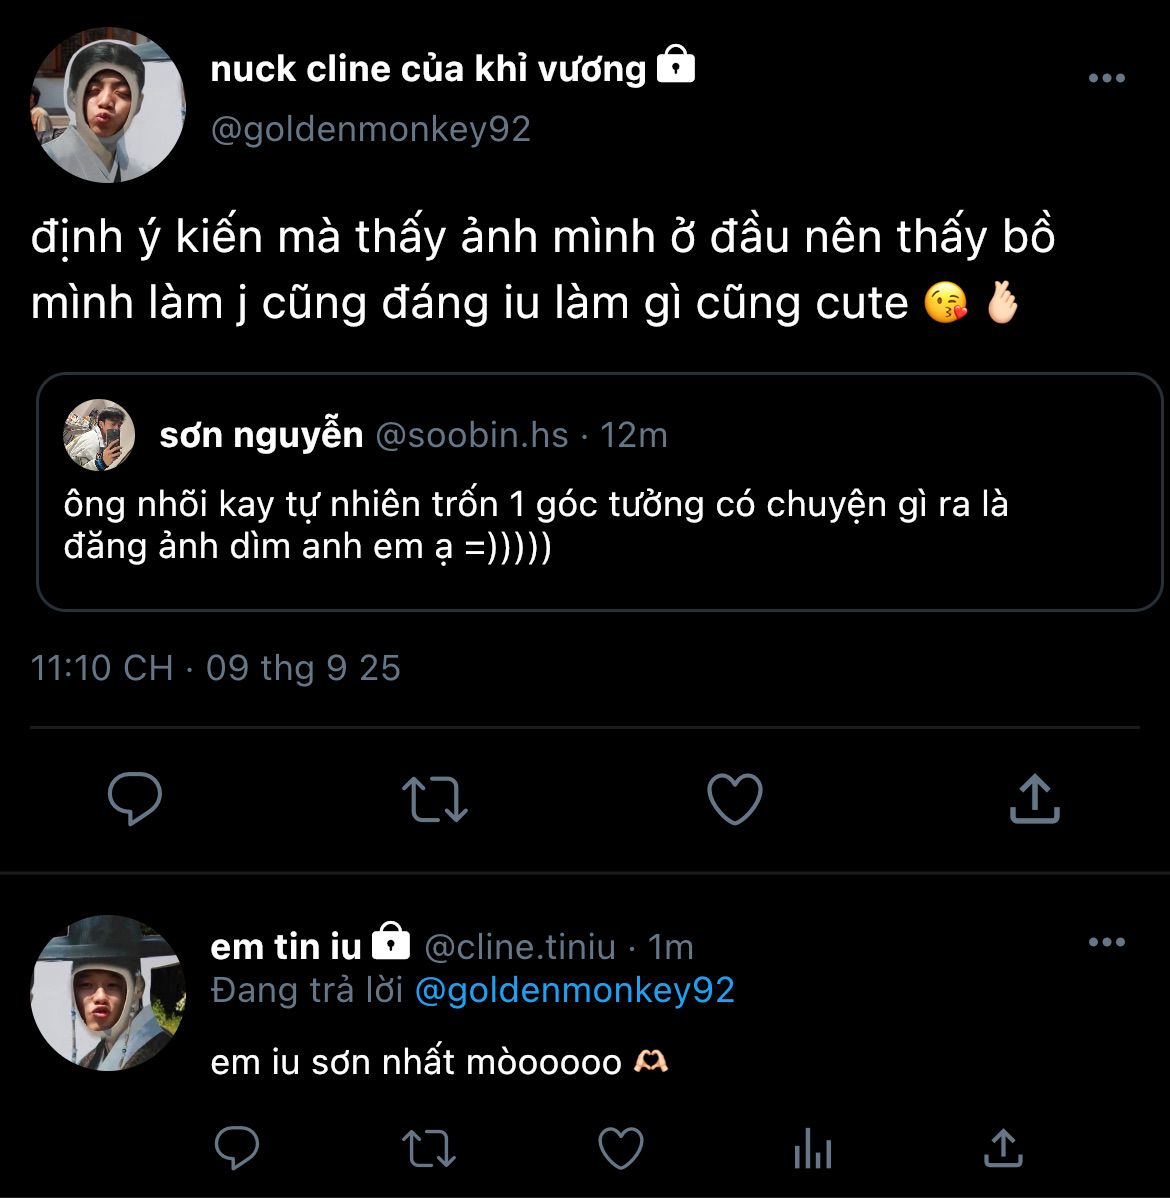
Task: Open more options on main tweet
Action: [1106, 79]
